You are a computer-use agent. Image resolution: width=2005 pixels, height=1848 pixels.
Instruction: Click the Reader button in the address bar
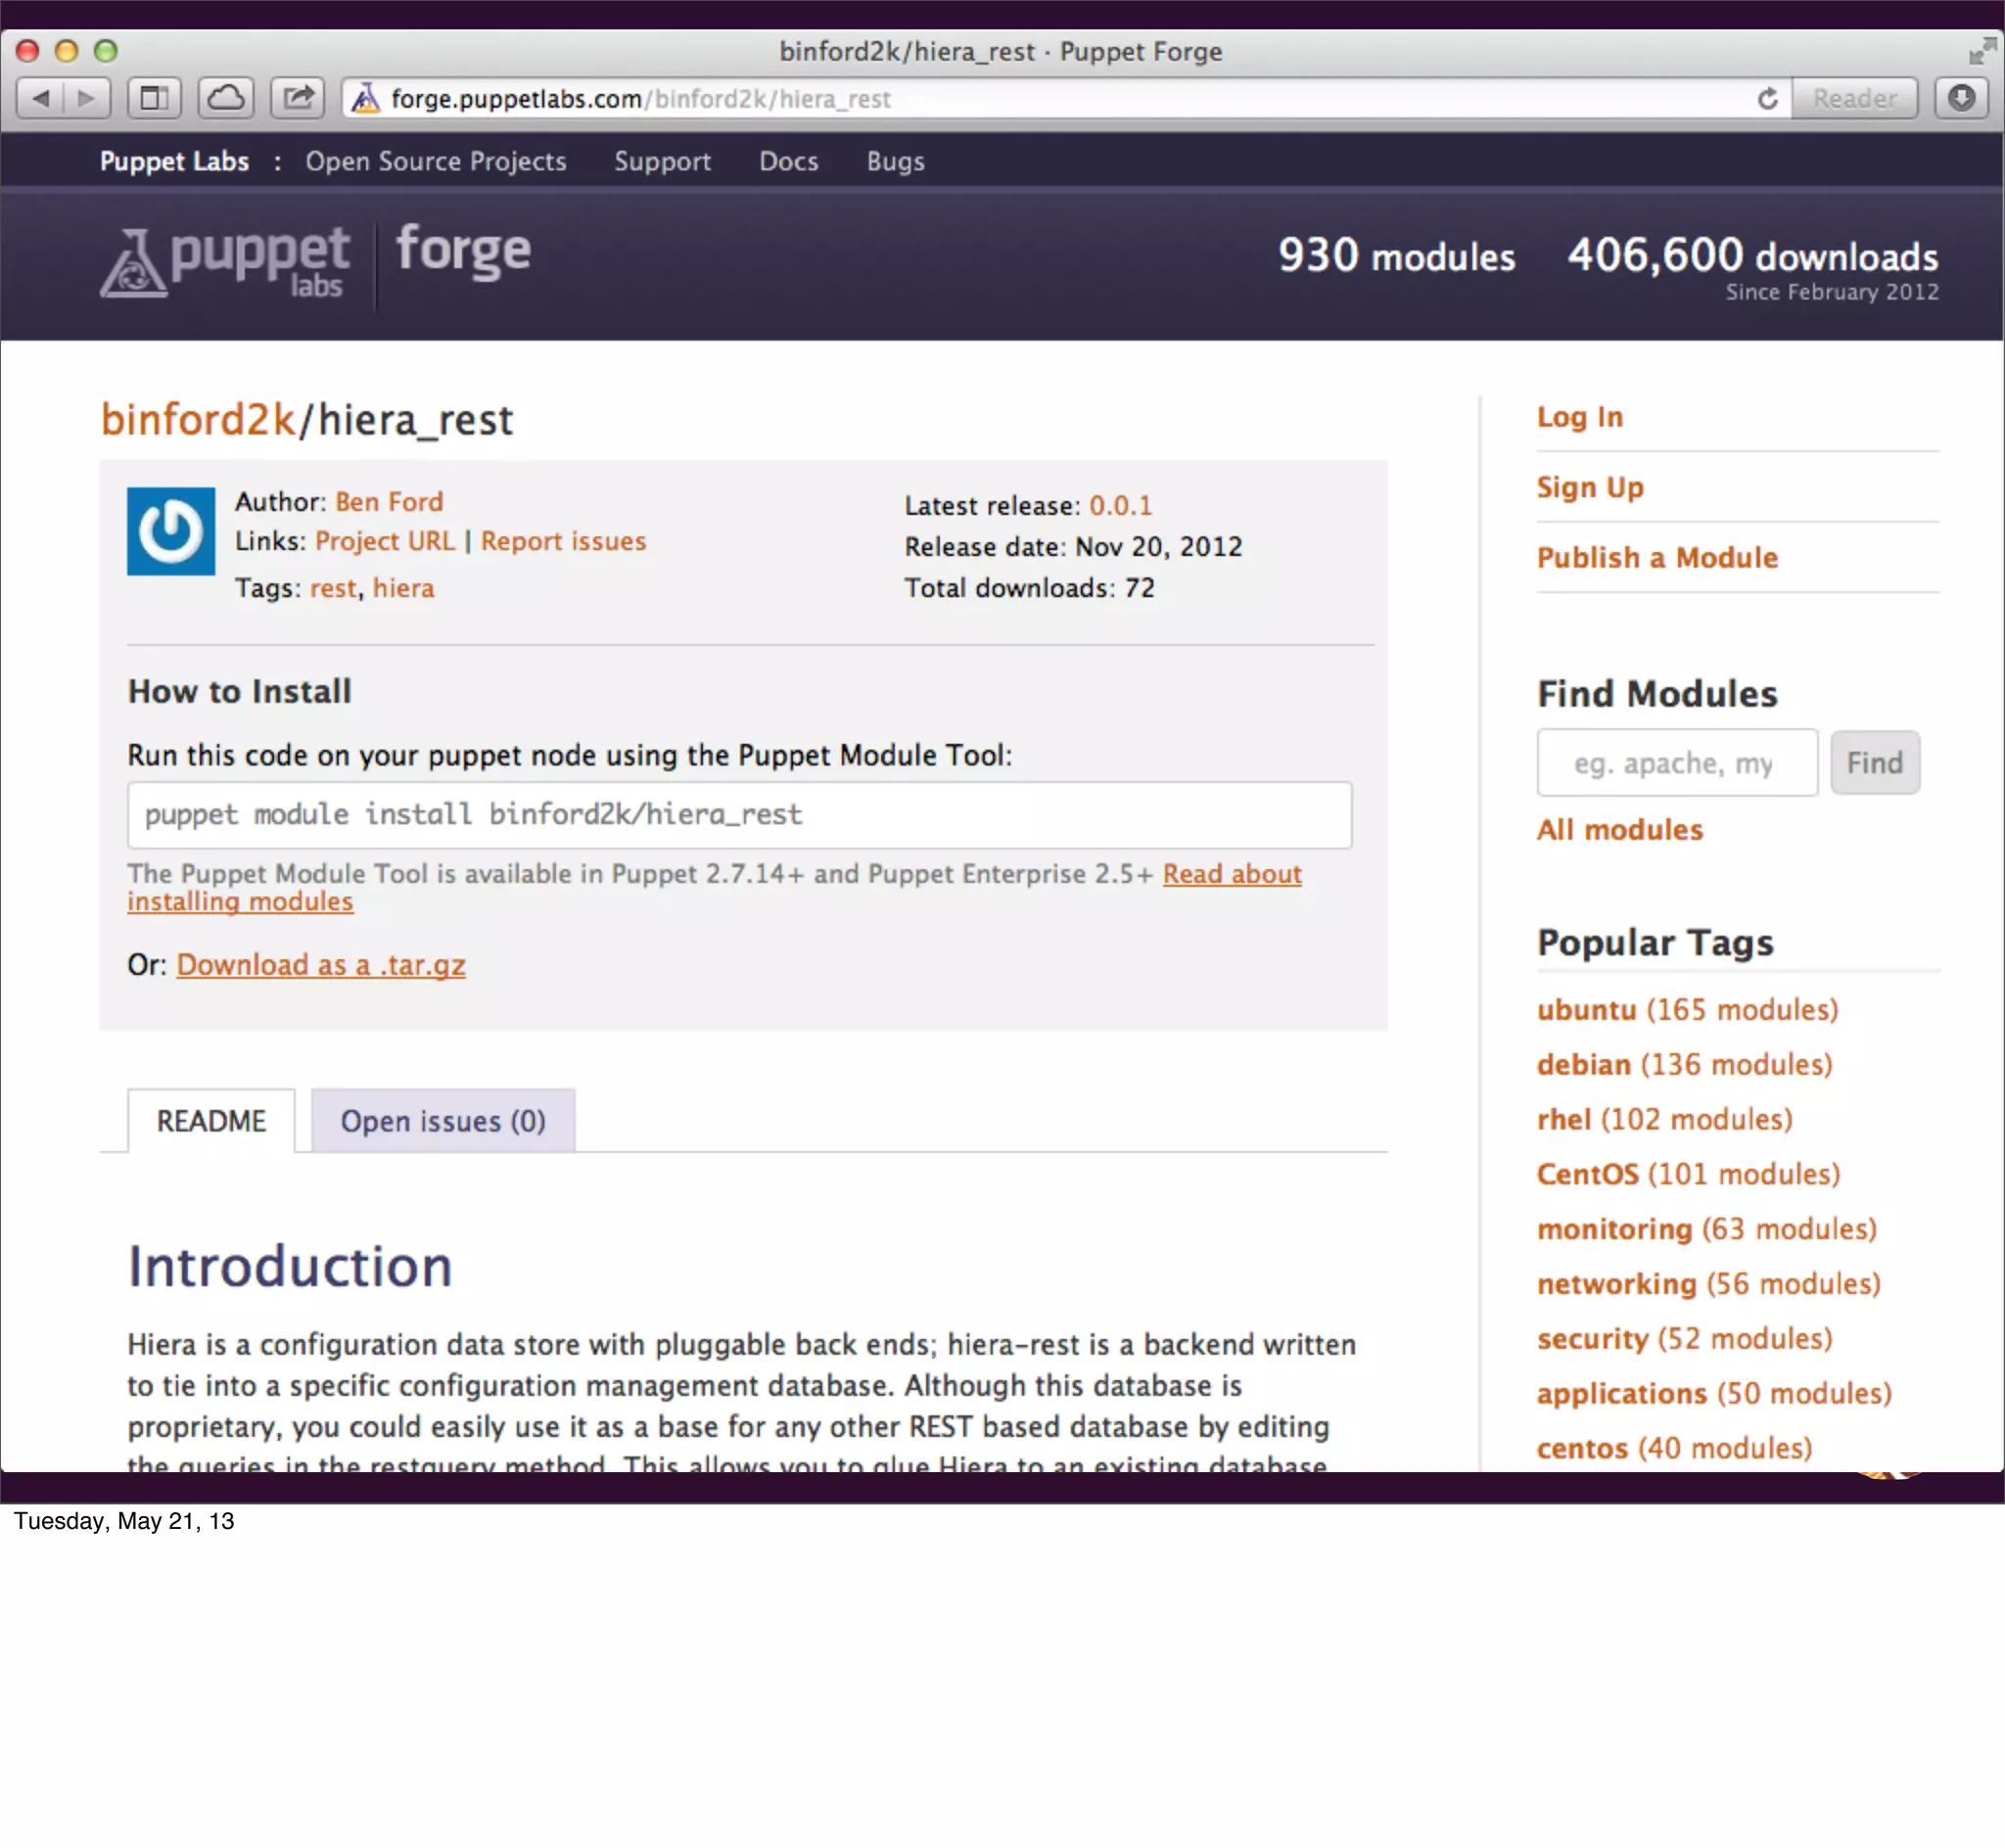(1853, 98)
